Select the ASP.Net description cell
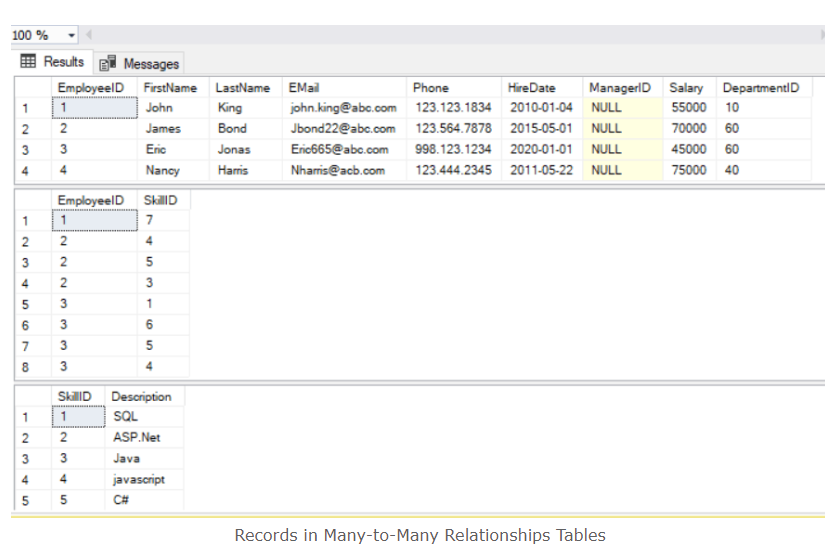 (136, 438)
